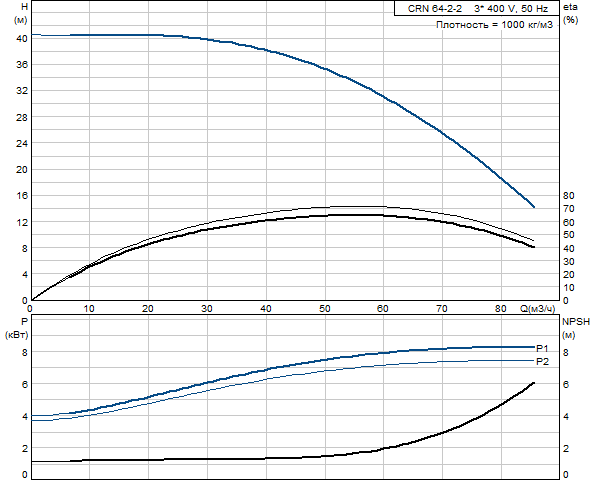
Task: Click the 8 tick on P axis
Action: coord(25,352)
